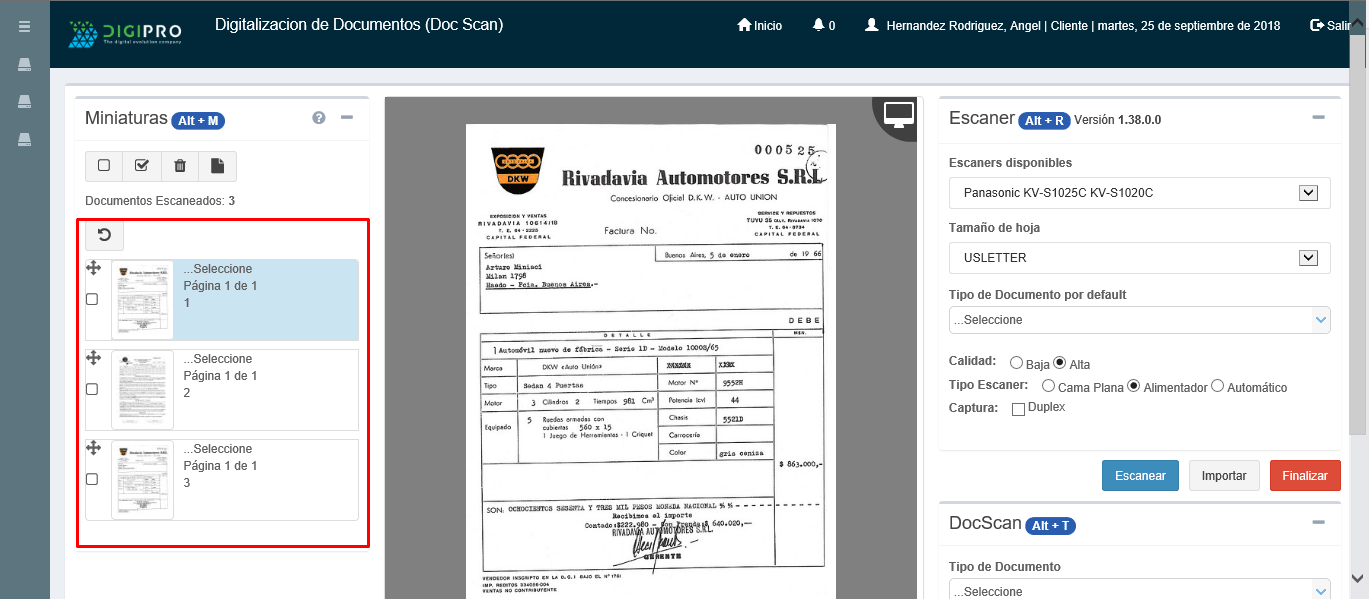Click the select-all checked box icon

click(142, 166)
